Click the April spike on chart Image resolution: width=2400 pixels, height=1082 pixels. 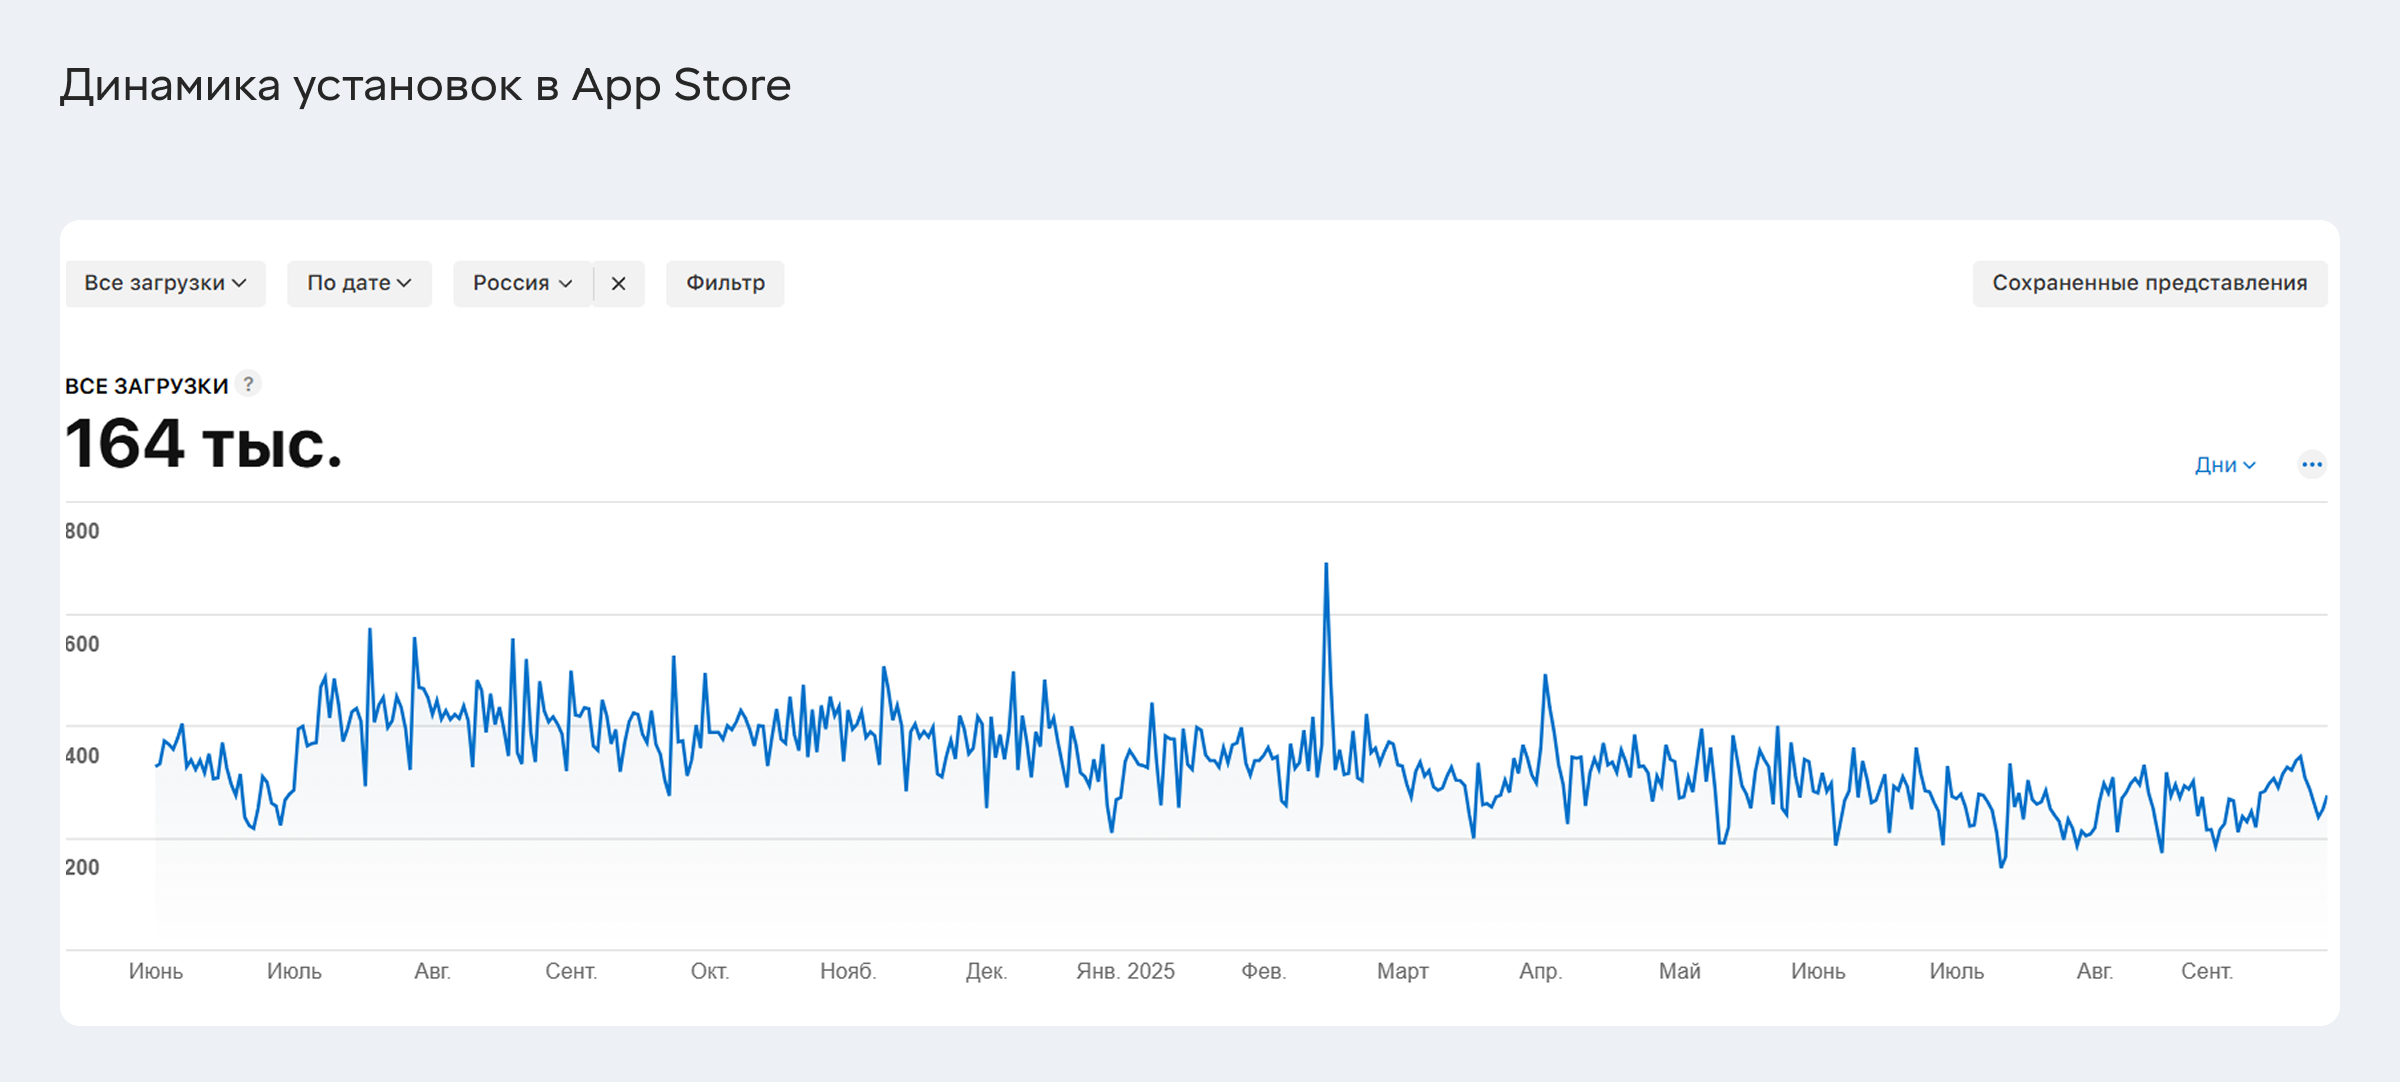click(1545, 678)
